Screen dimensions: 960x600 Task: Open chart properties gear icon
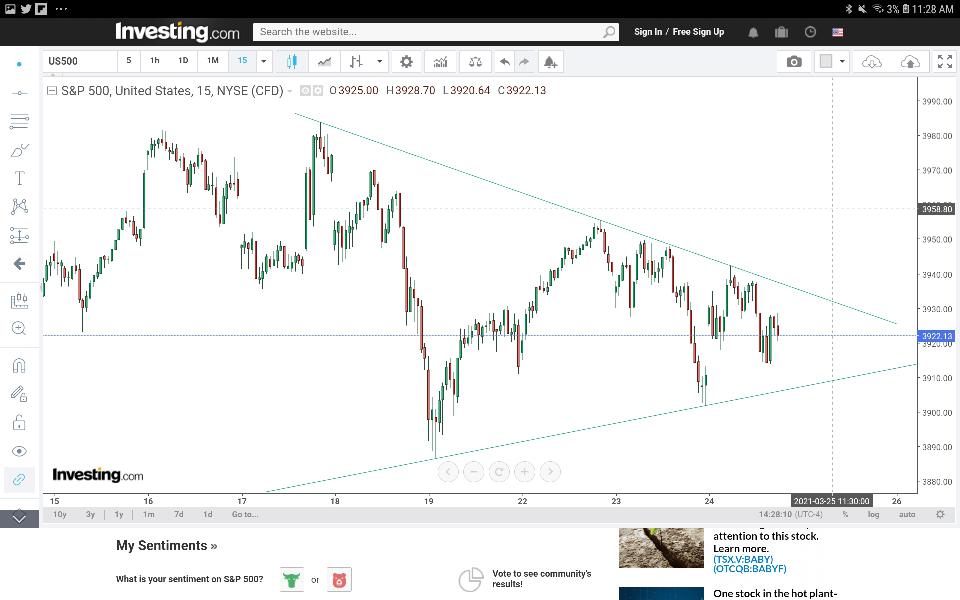point(406,61)
